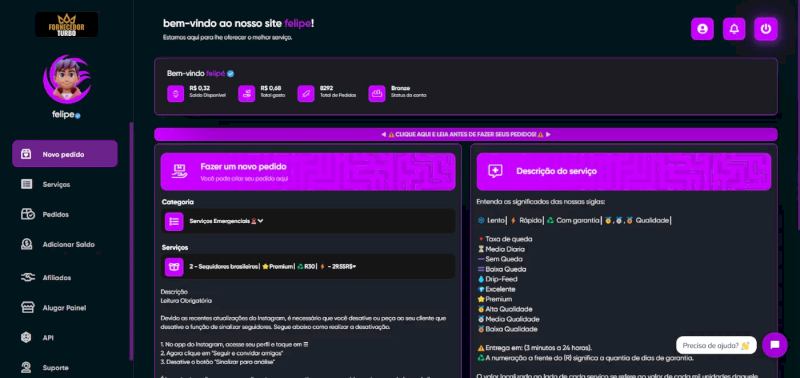Click the Afiliados handshake icon

pyautogui.click(x=28, y=278)
